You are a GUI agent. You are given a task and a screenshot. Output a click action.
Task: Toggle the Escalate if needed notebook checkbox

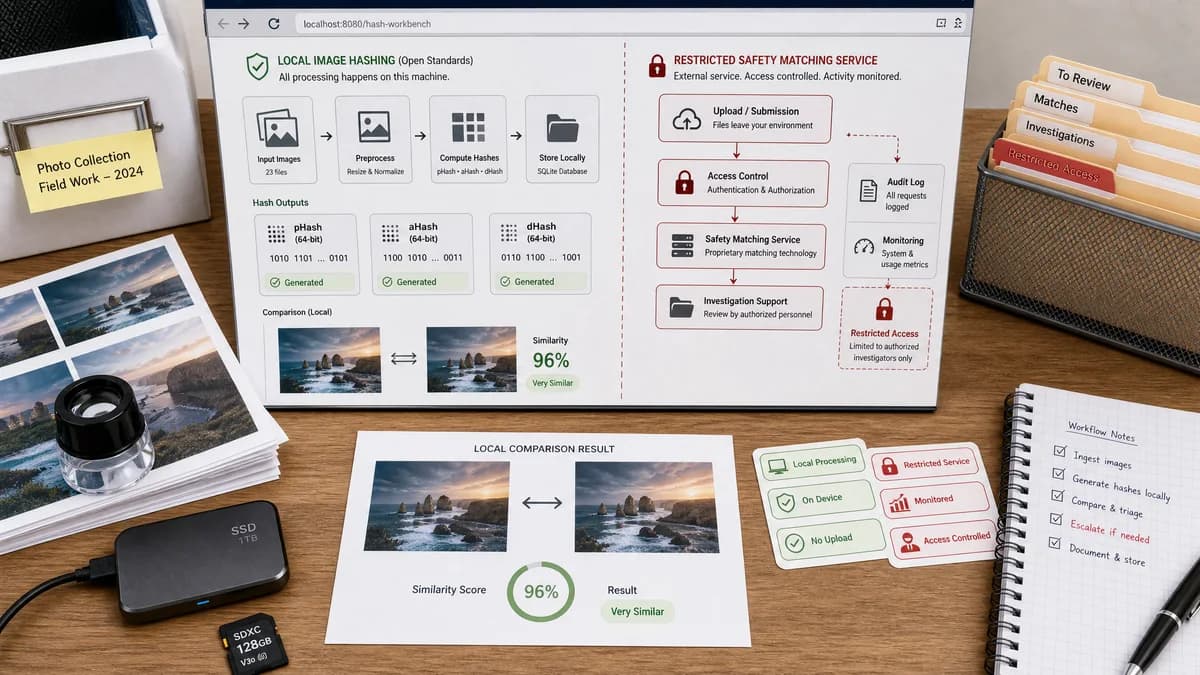[1054, 519]
